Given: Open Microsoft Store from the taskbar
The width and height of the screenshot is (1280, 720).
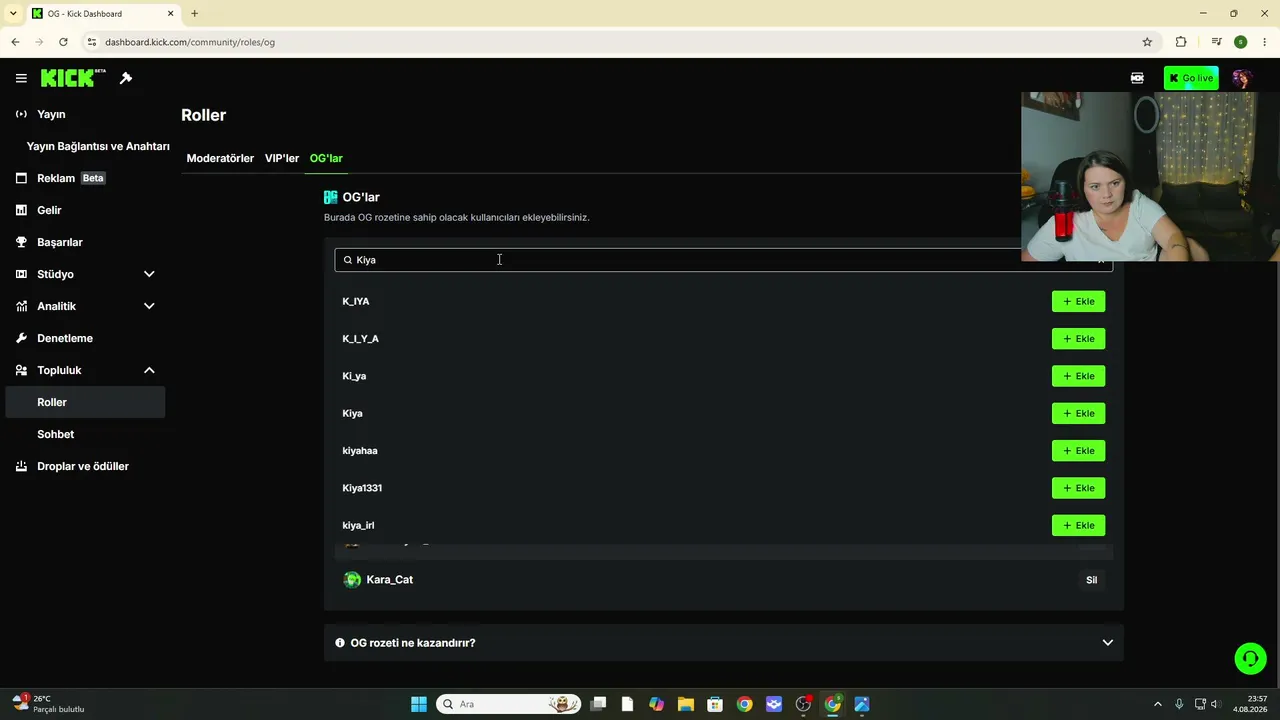Looking at the screenshot, I should [x=714, y=704].
